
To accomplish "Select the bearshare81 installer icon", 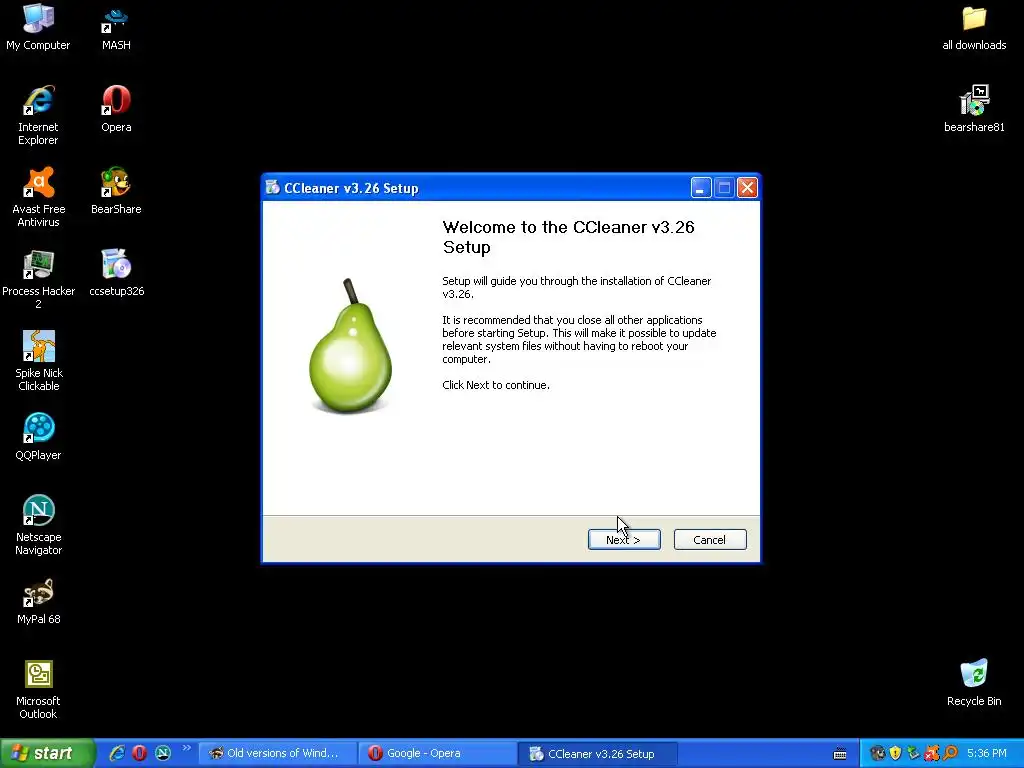I will click(974, 110).
